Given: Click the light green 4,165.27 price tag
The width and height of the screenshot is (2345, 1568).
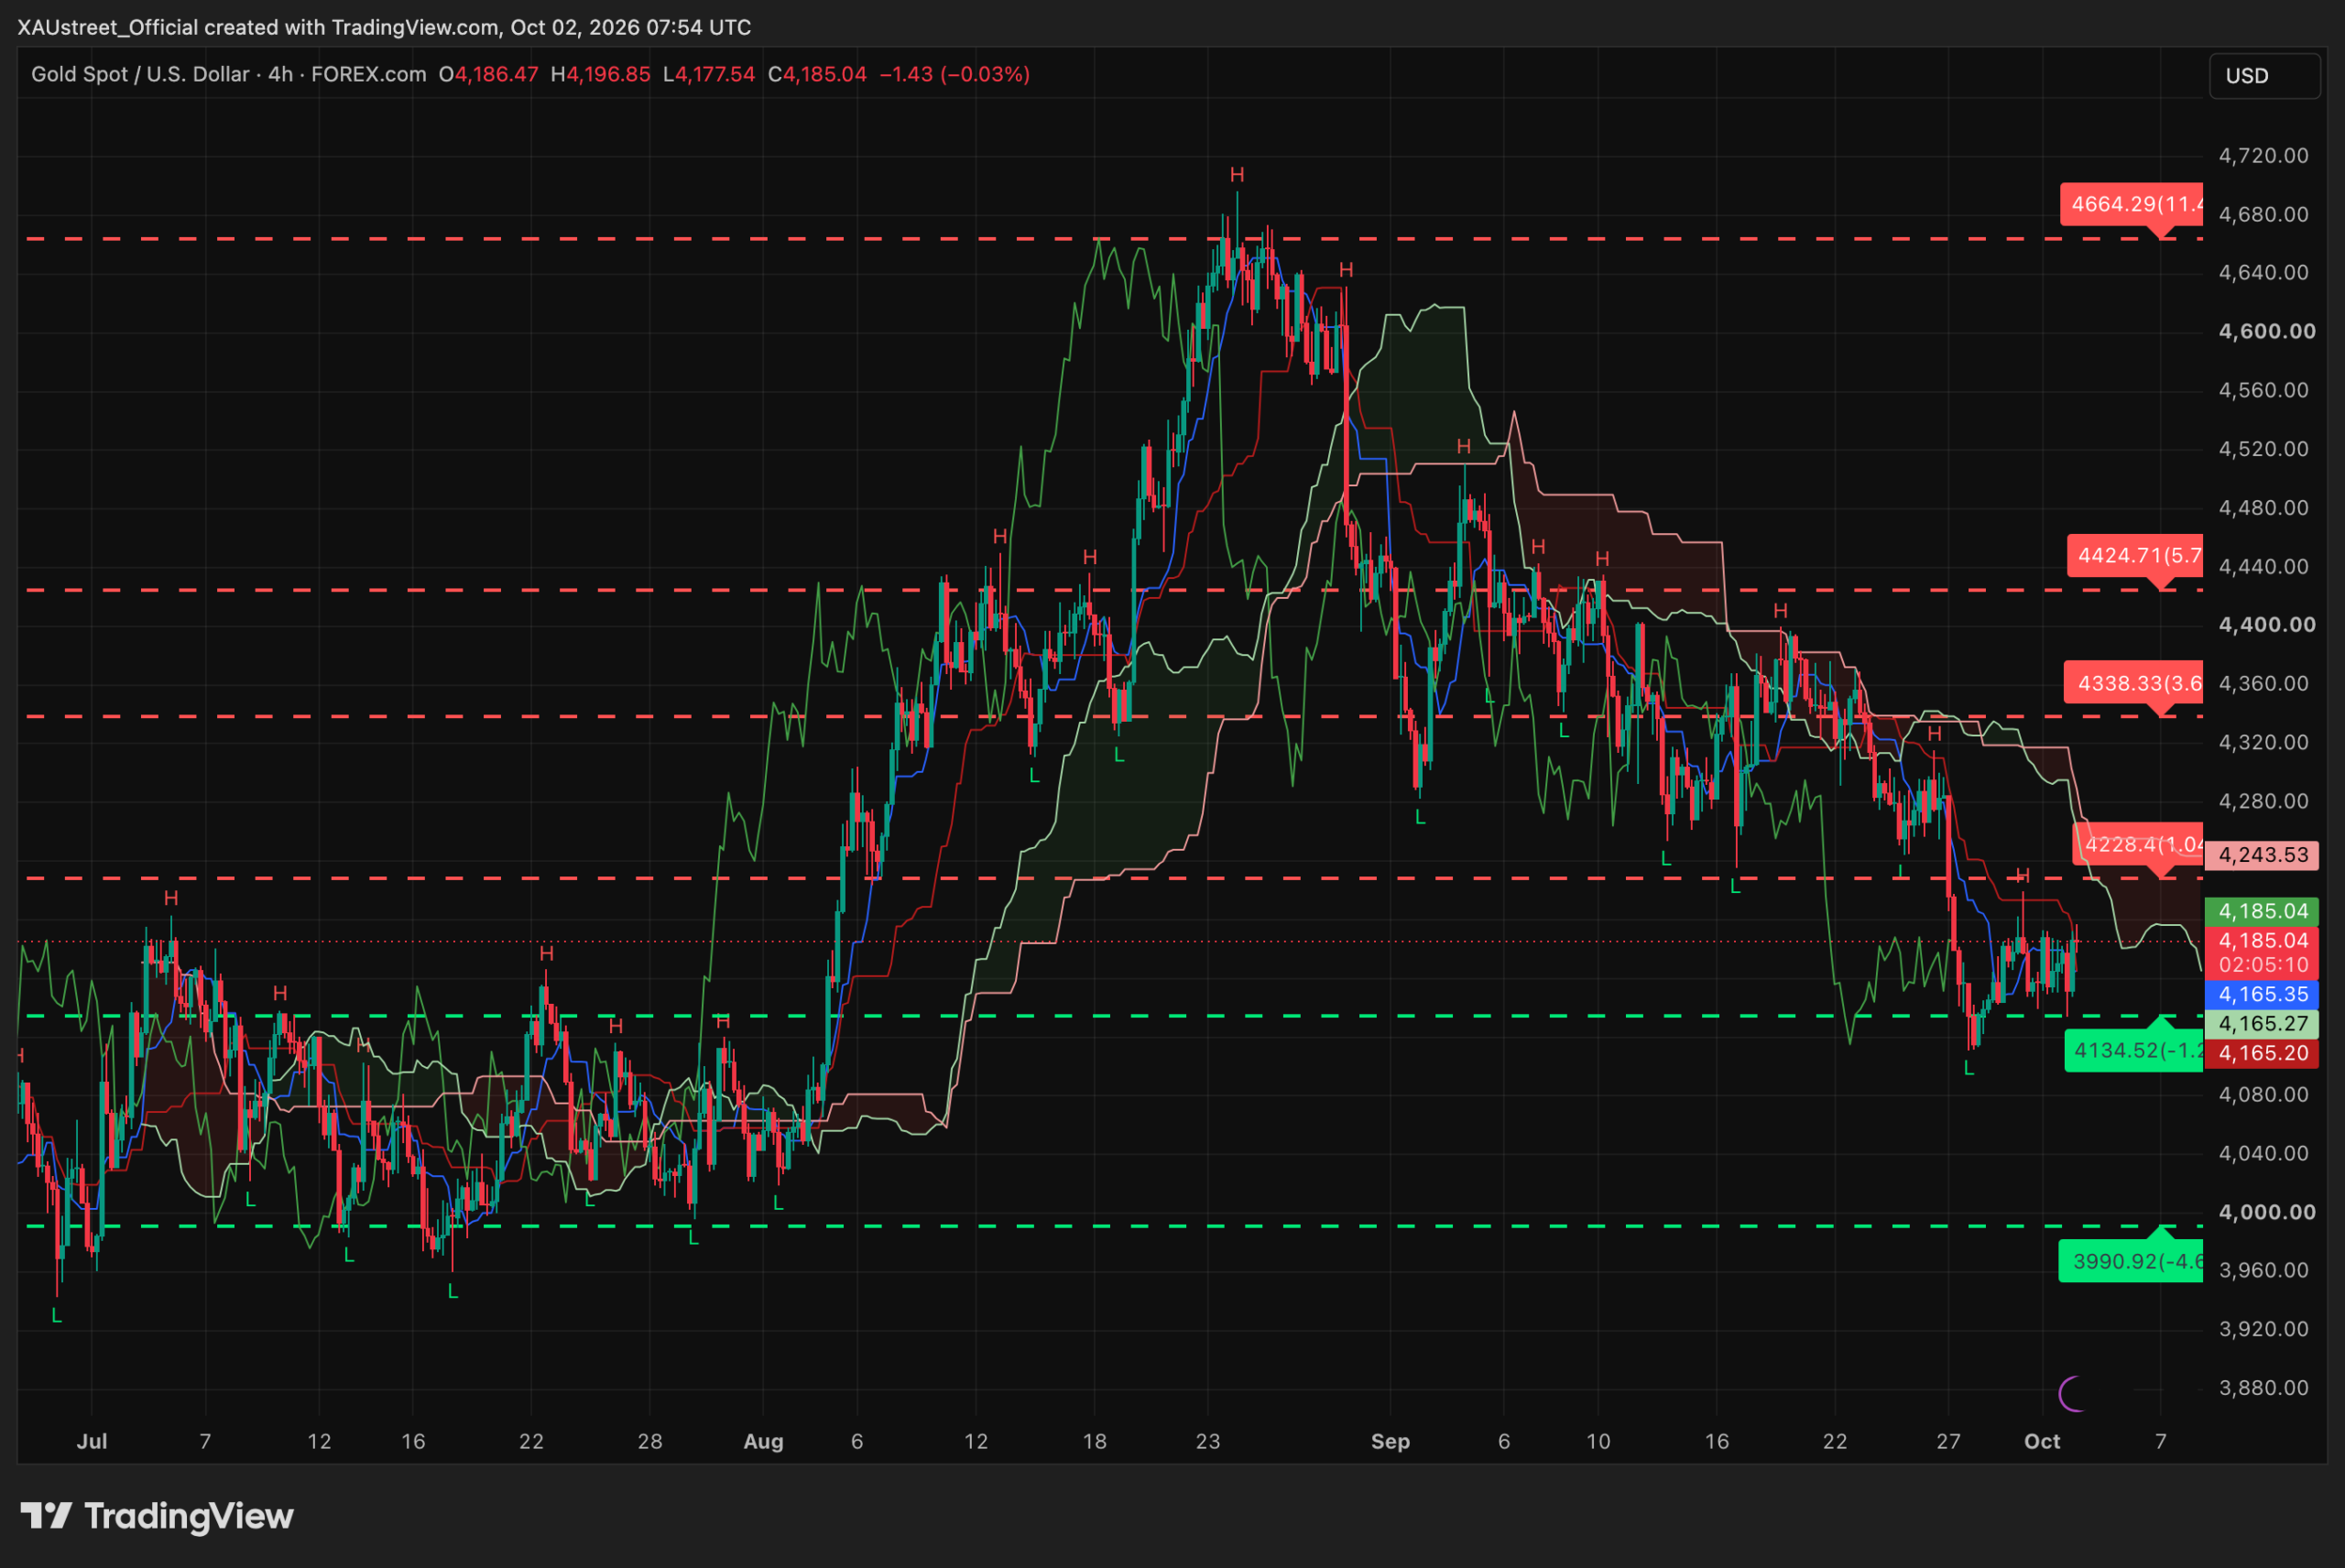Looking at the screenshot, I should pos(2262,1024).
